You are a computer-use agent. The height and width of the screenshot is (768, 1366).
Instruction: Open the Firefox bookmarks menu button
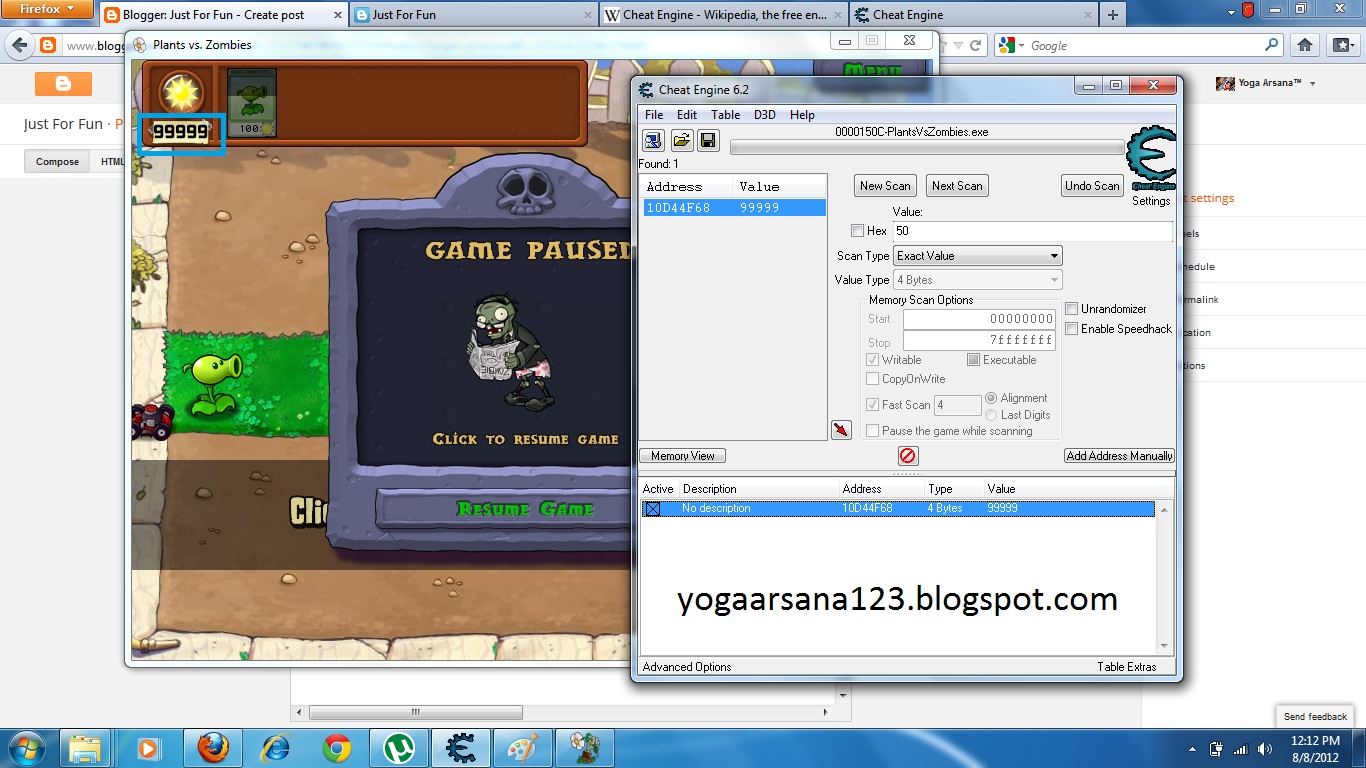(x=1342, y=45)
